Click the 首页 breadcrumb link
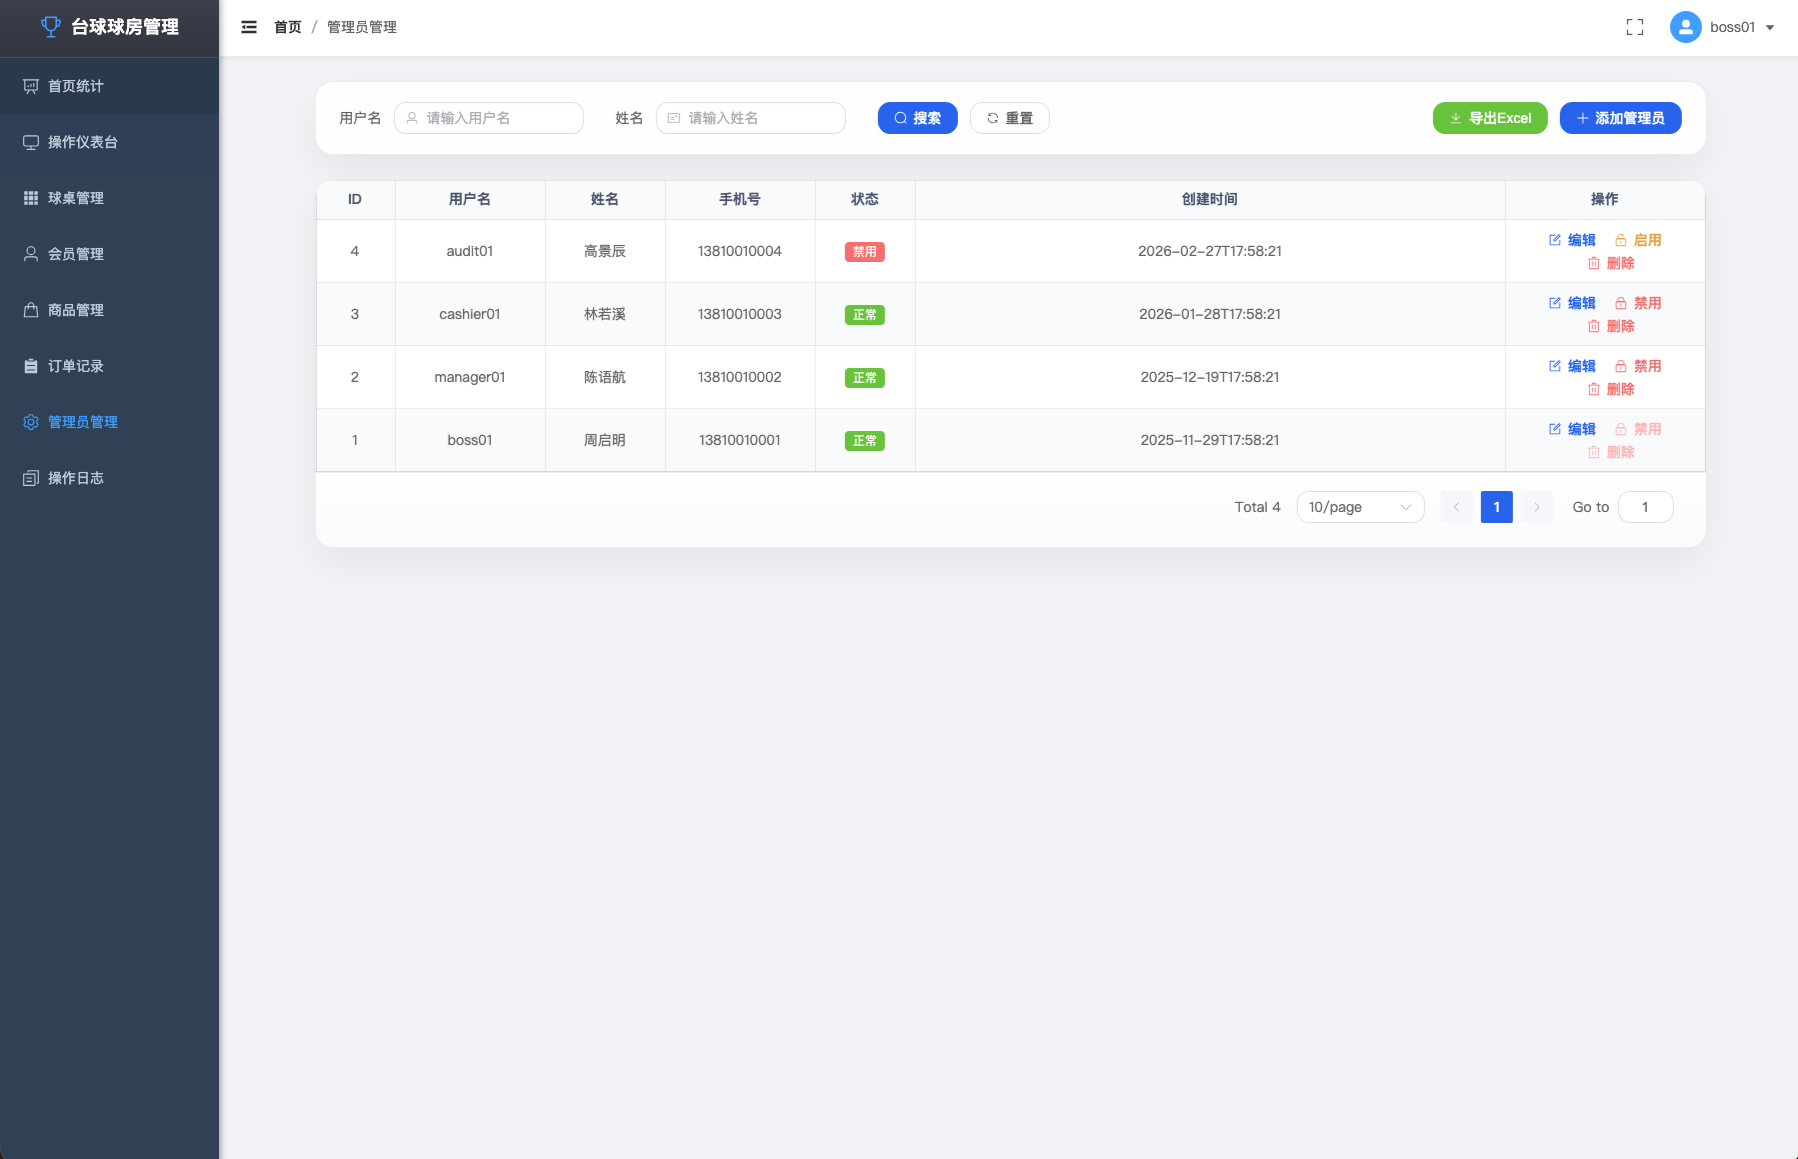Image resolution: width=1798 pixels, height=1159 pixels. point(288,27)
